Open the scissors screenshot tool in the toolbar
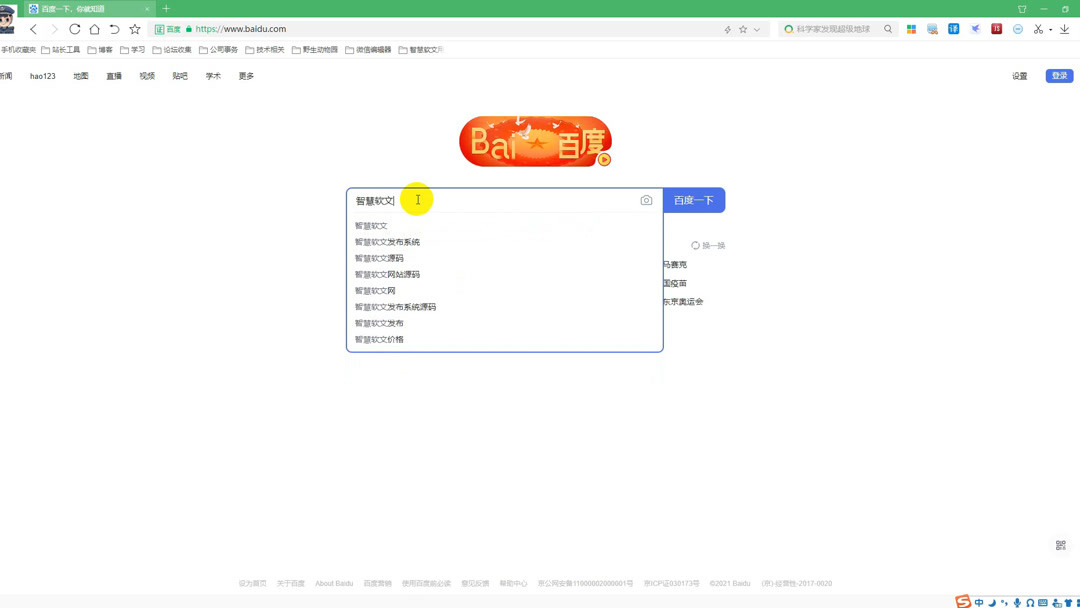This screenshot has width=1080, height=608. [x=1038, y=29]
